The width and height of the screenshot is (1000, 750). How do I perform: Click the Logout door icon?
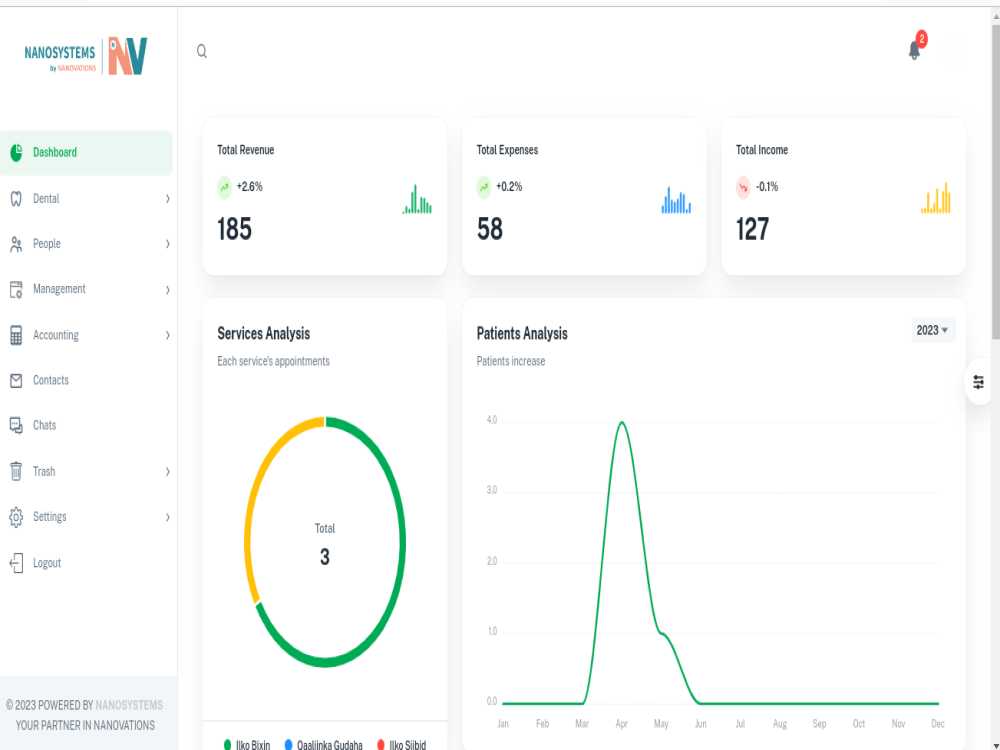click(17, 563)
